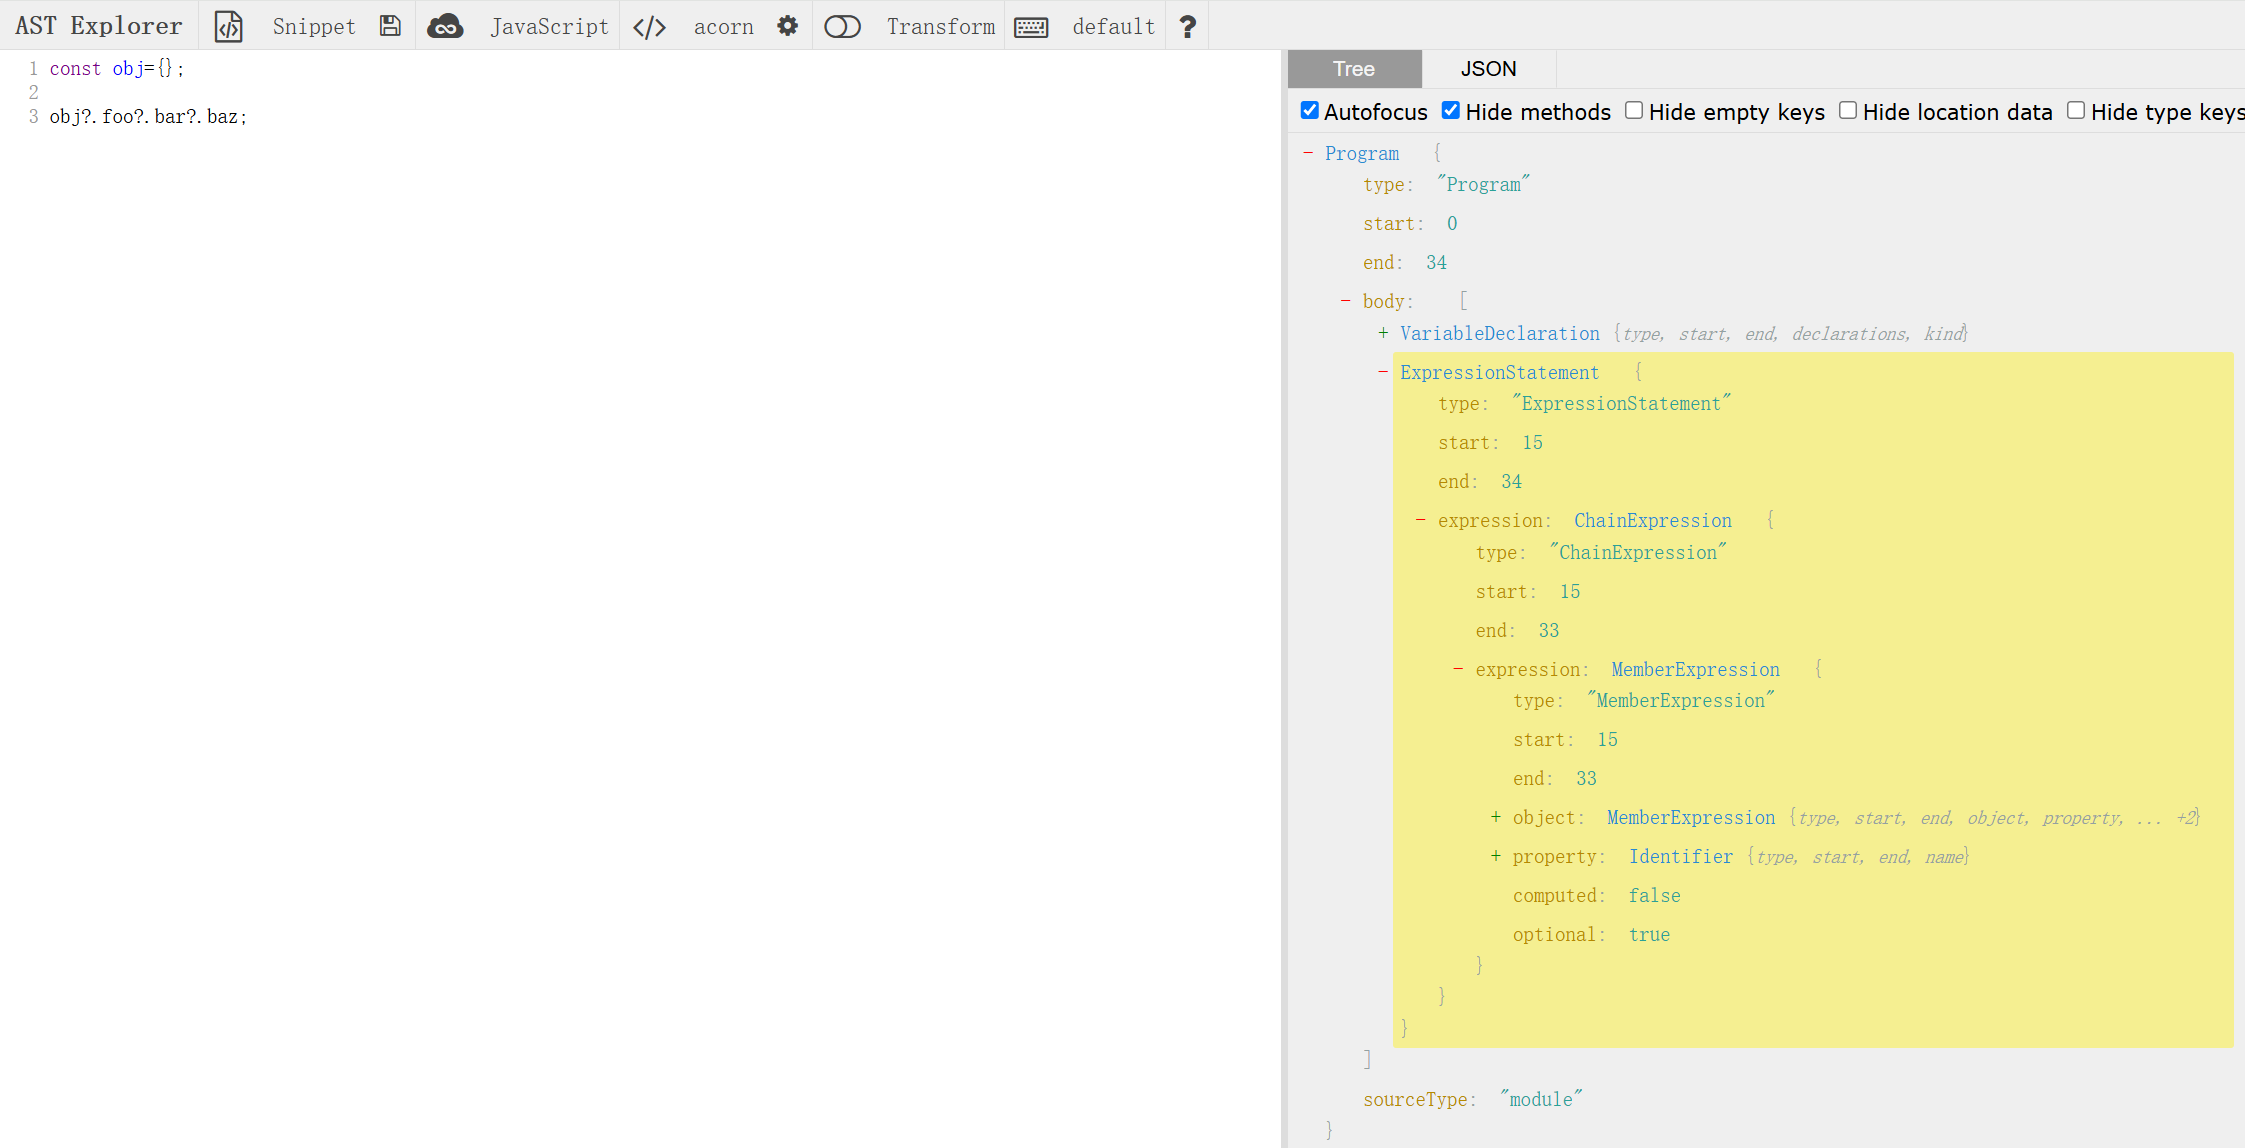Toggle the Autofocus checkbox
Screen dimensions: 2245x1148
[x=1305, y=111]
